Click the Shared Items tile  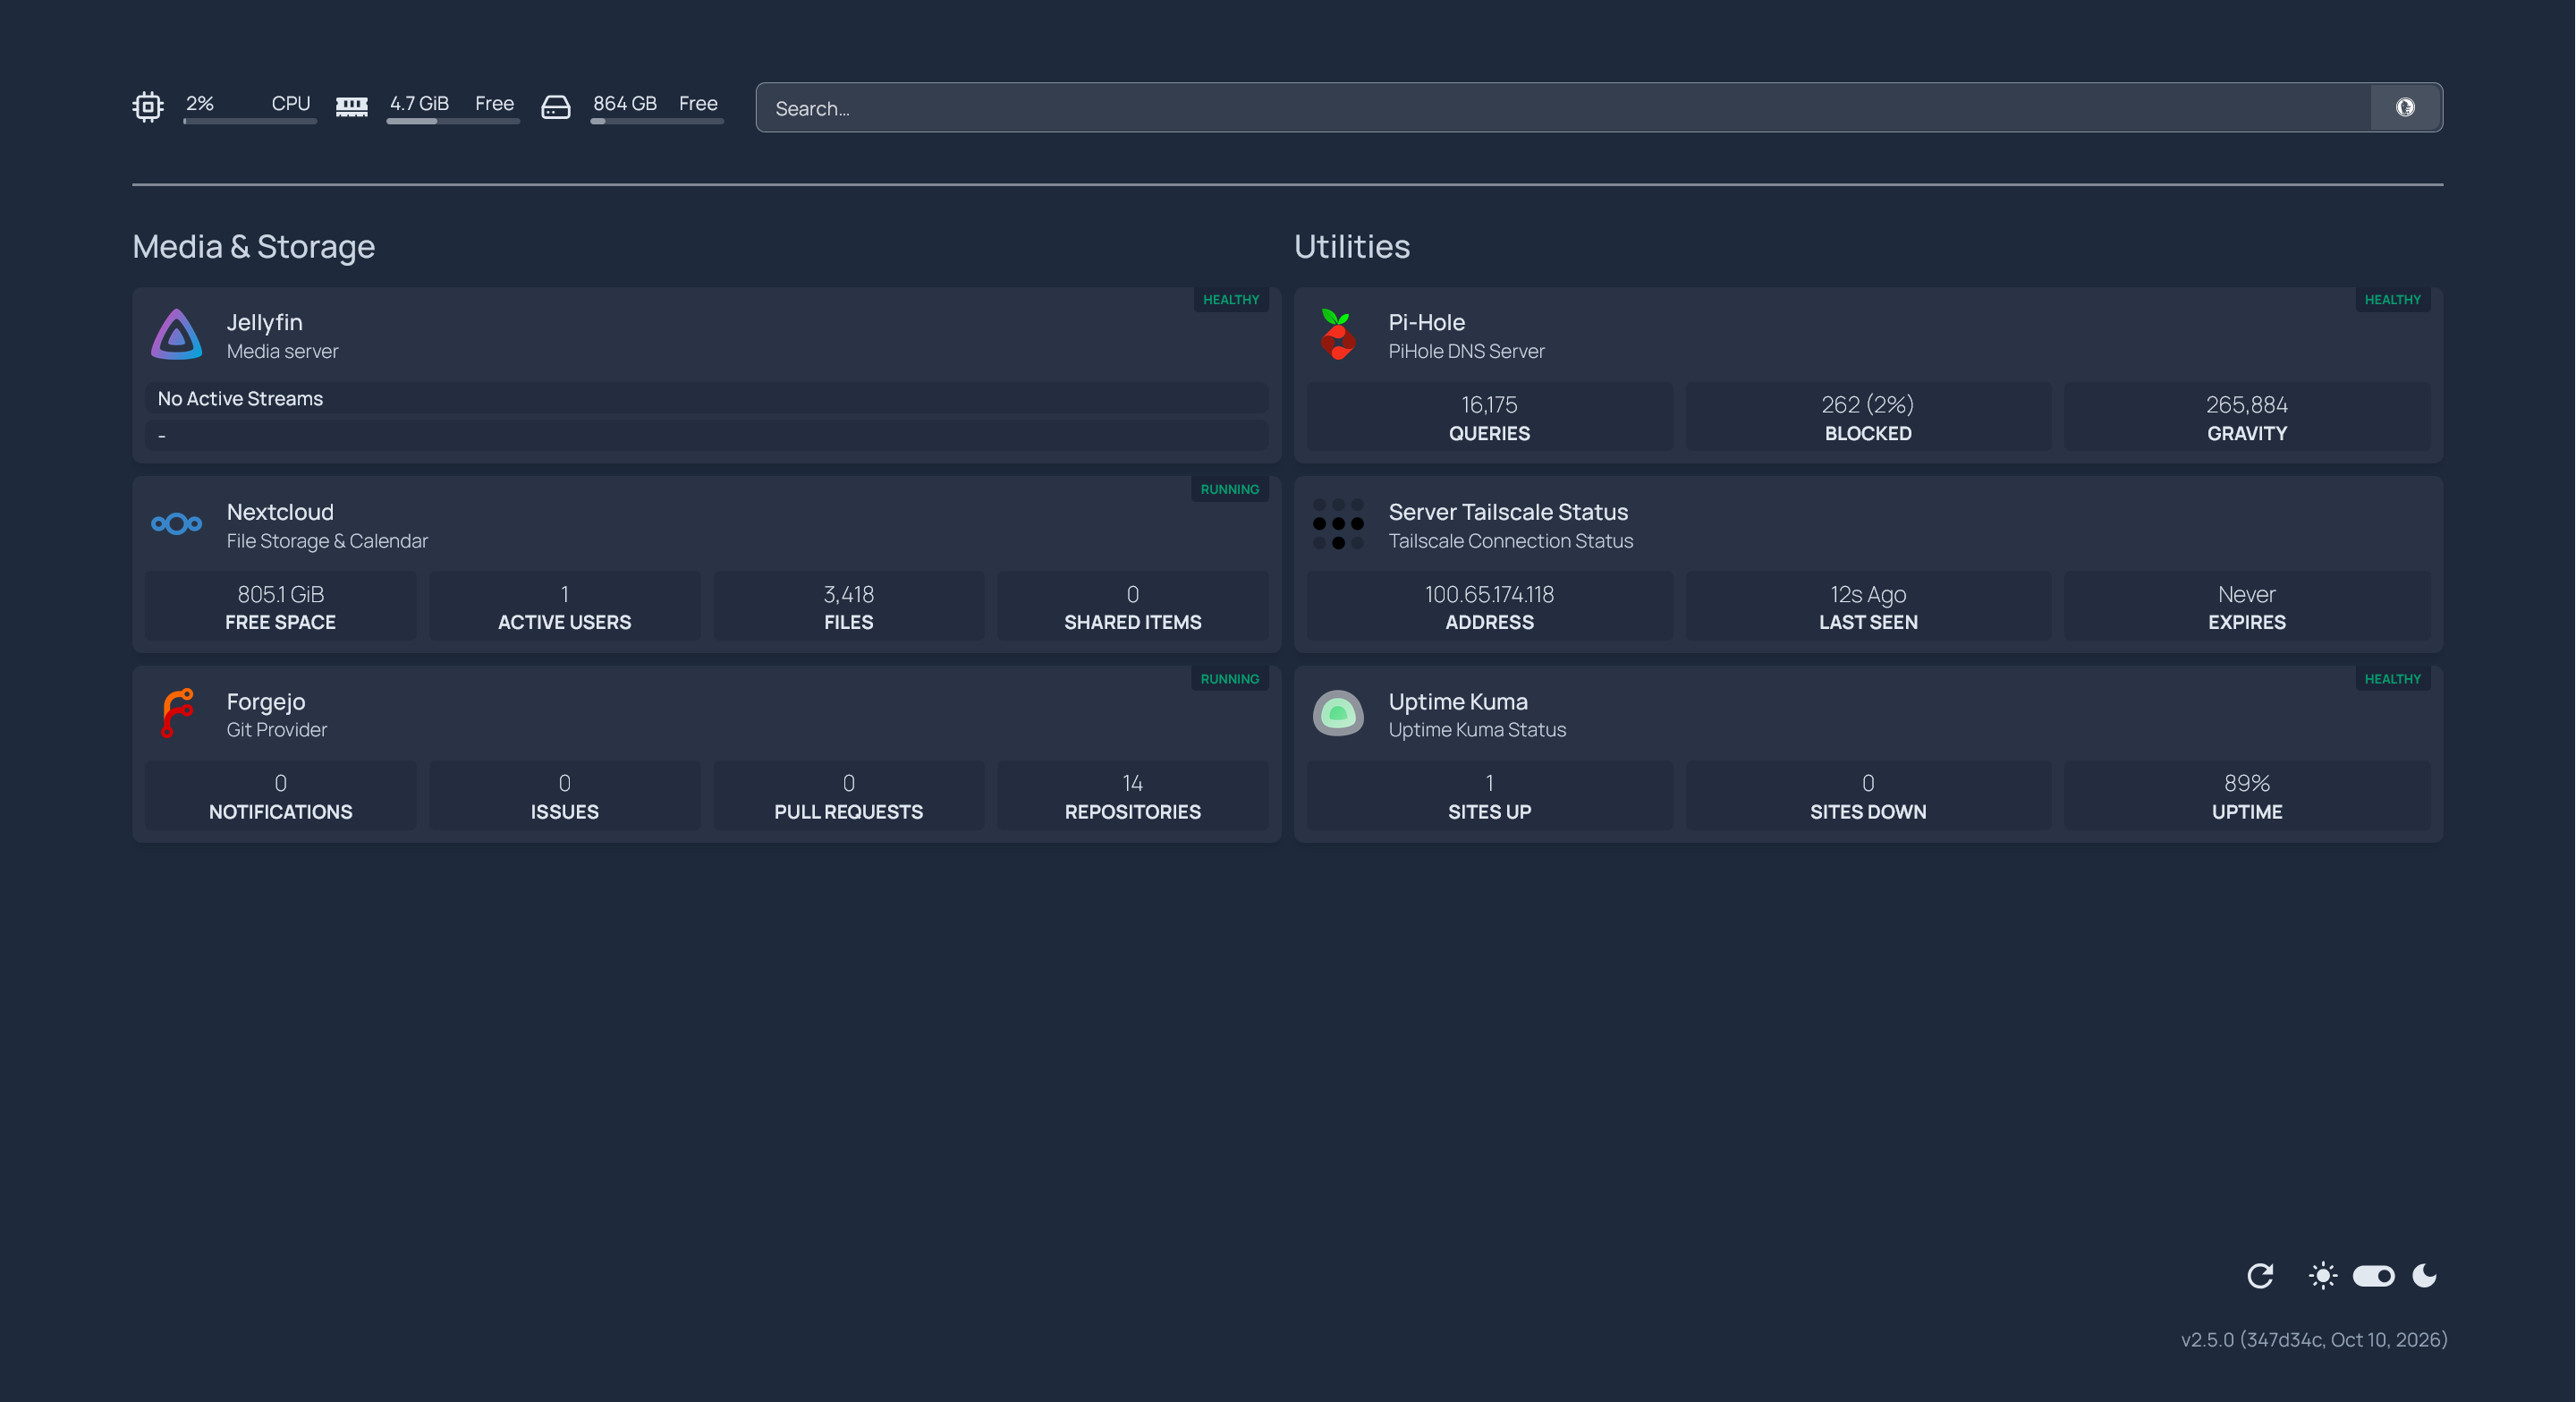pos(1133,606)
